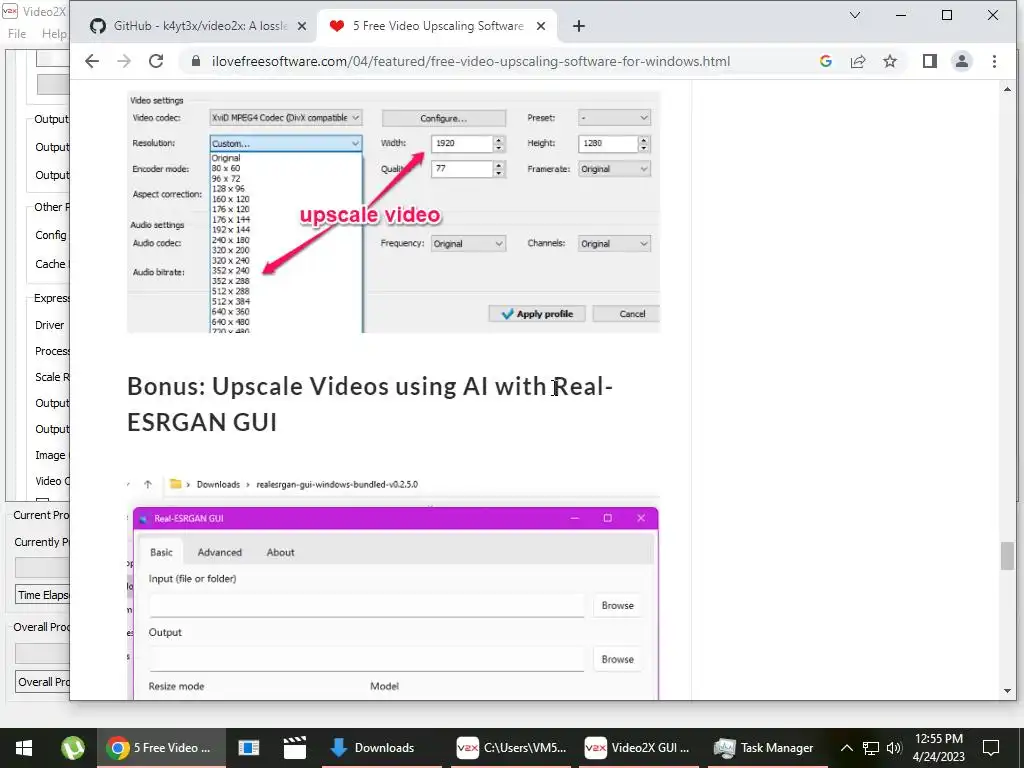Select the 5 Free Video Upscaling Software tab
Image resolution: width=1024 pixels, height=768 pixels.
click(438, 26)
